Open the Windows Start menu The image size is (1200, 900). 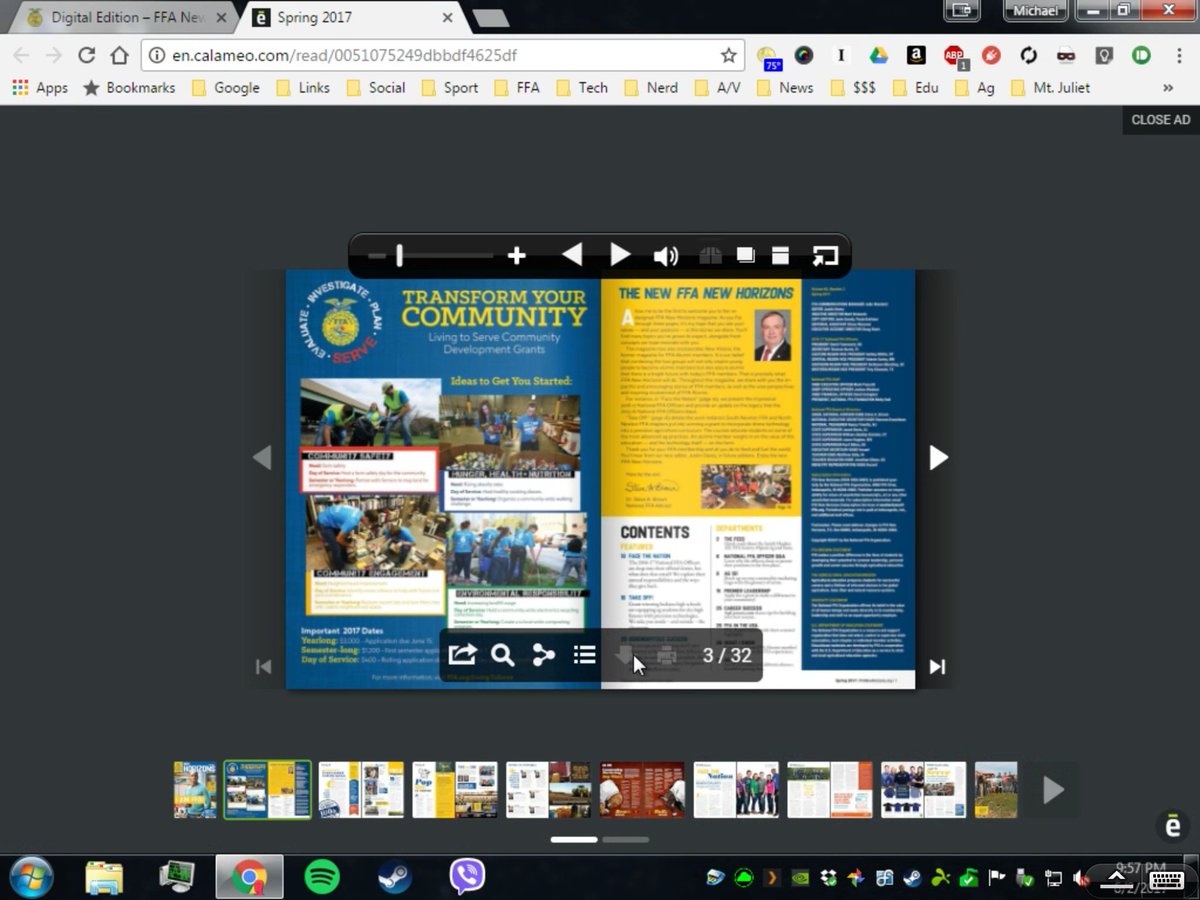pos(30,877)
